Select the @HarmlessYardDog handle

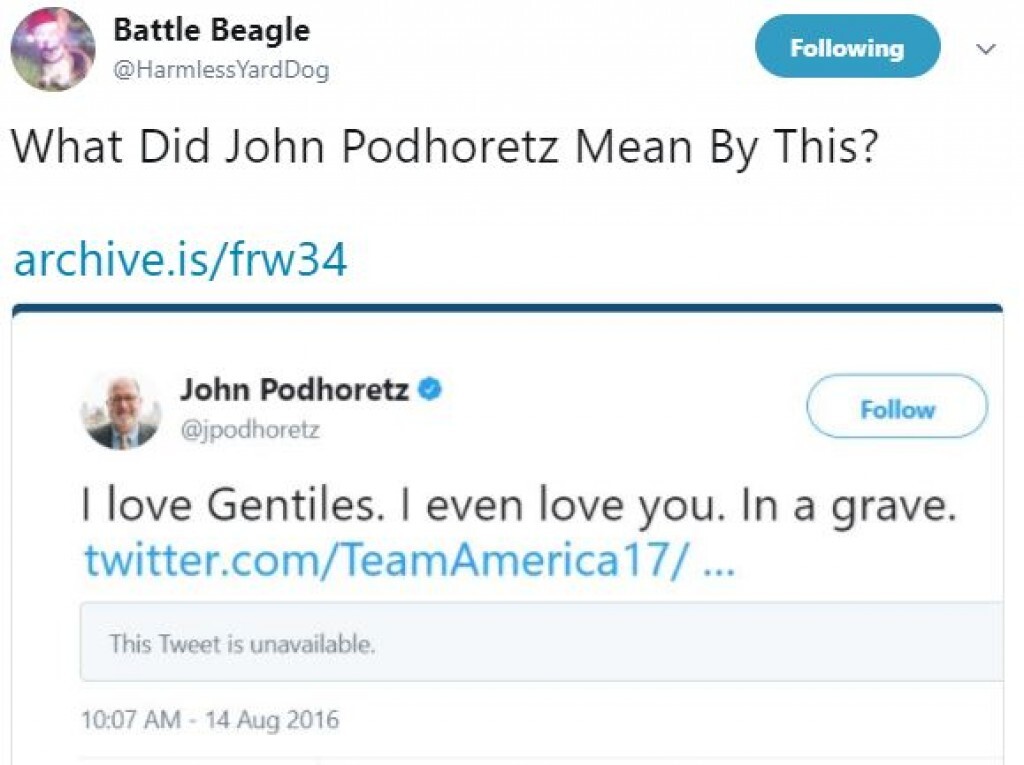(x=221, y=70)
